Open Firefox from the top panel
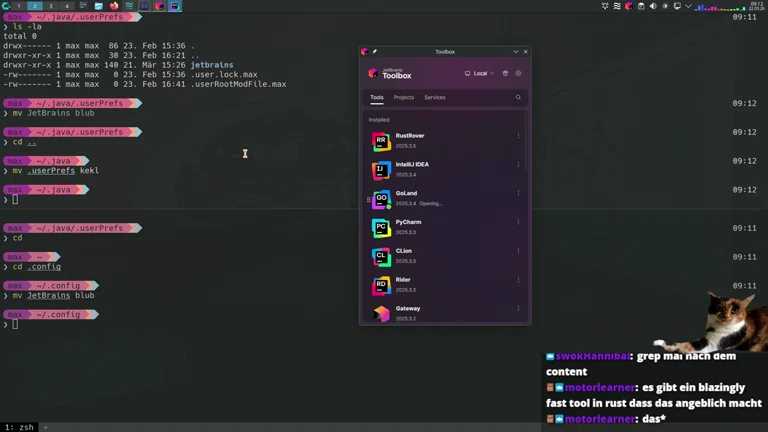This screenshot has height=432, width=768. pos(114,6)
